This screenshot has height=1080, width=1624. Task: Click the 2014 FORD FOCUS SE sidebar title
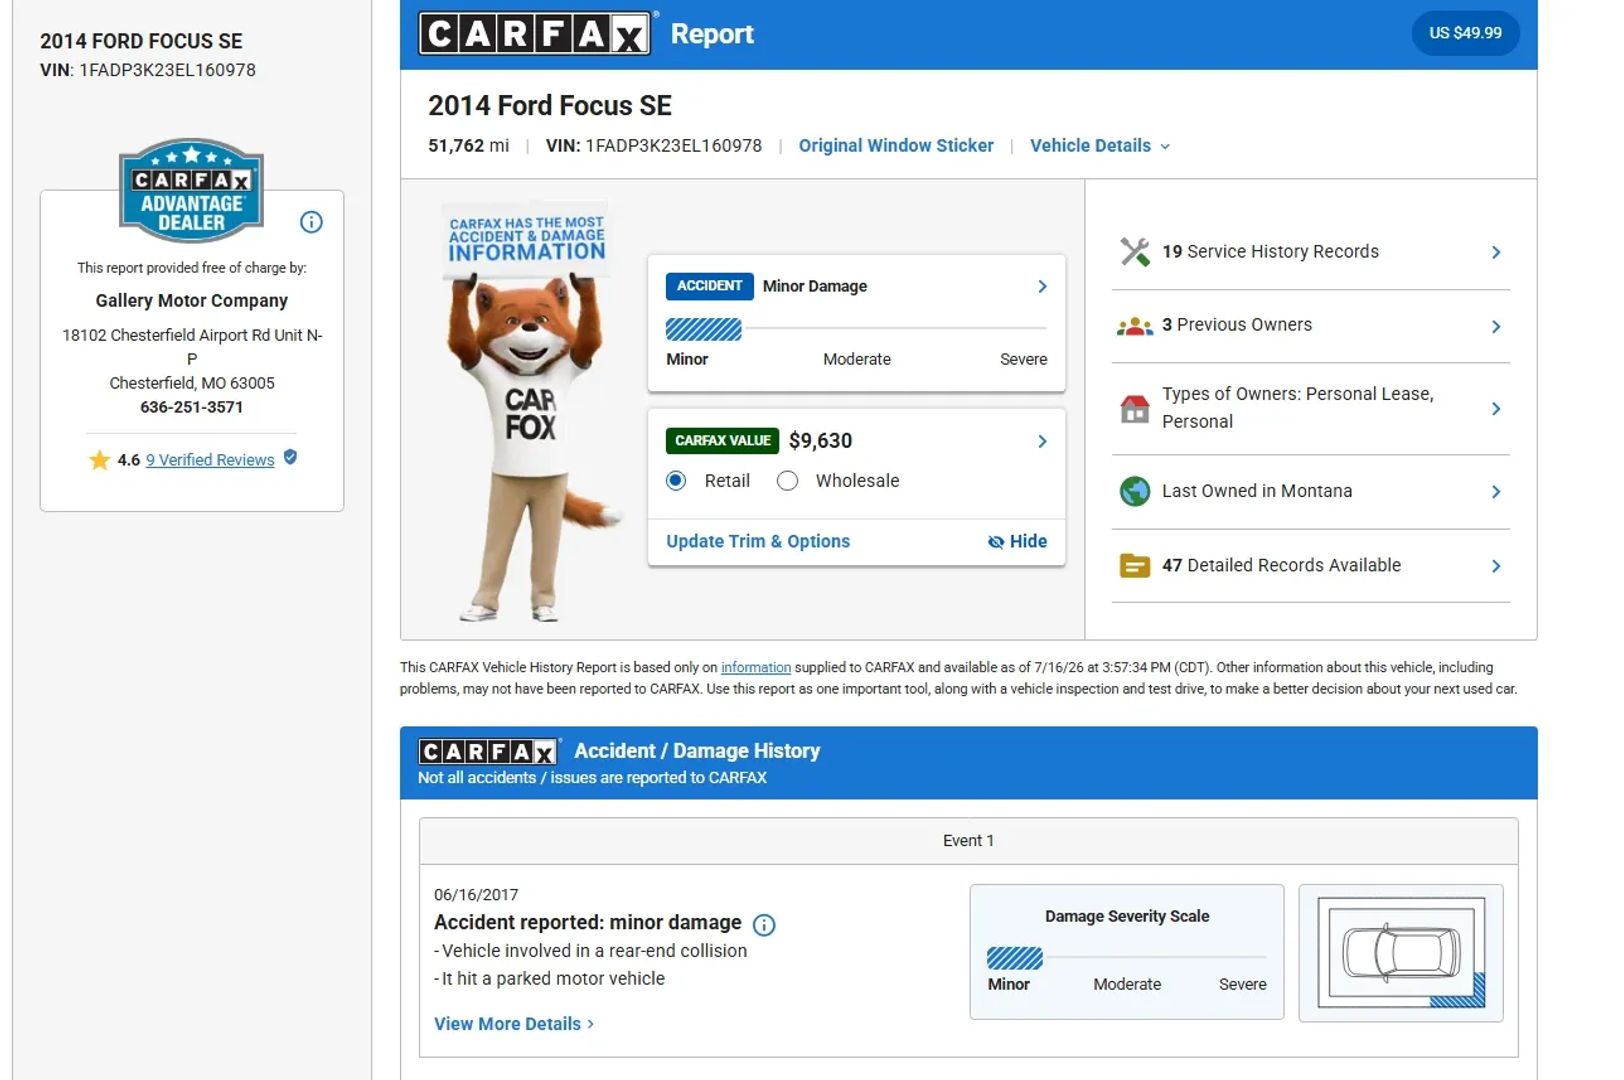[x=141, y=41]
